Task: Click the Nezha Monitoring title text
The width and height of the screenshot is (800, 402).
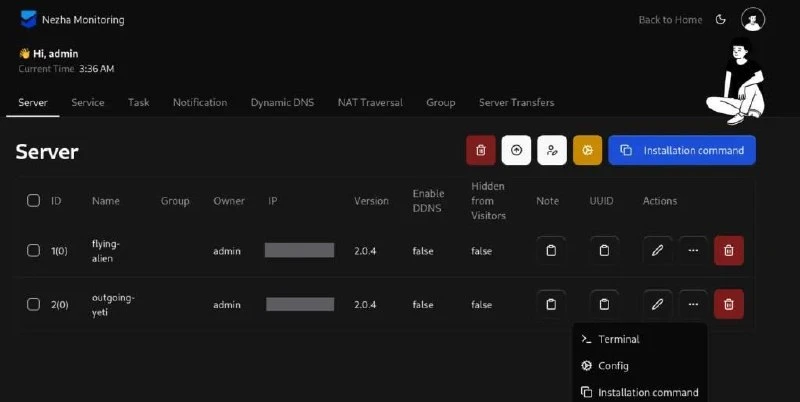Action: pos(83,20)
